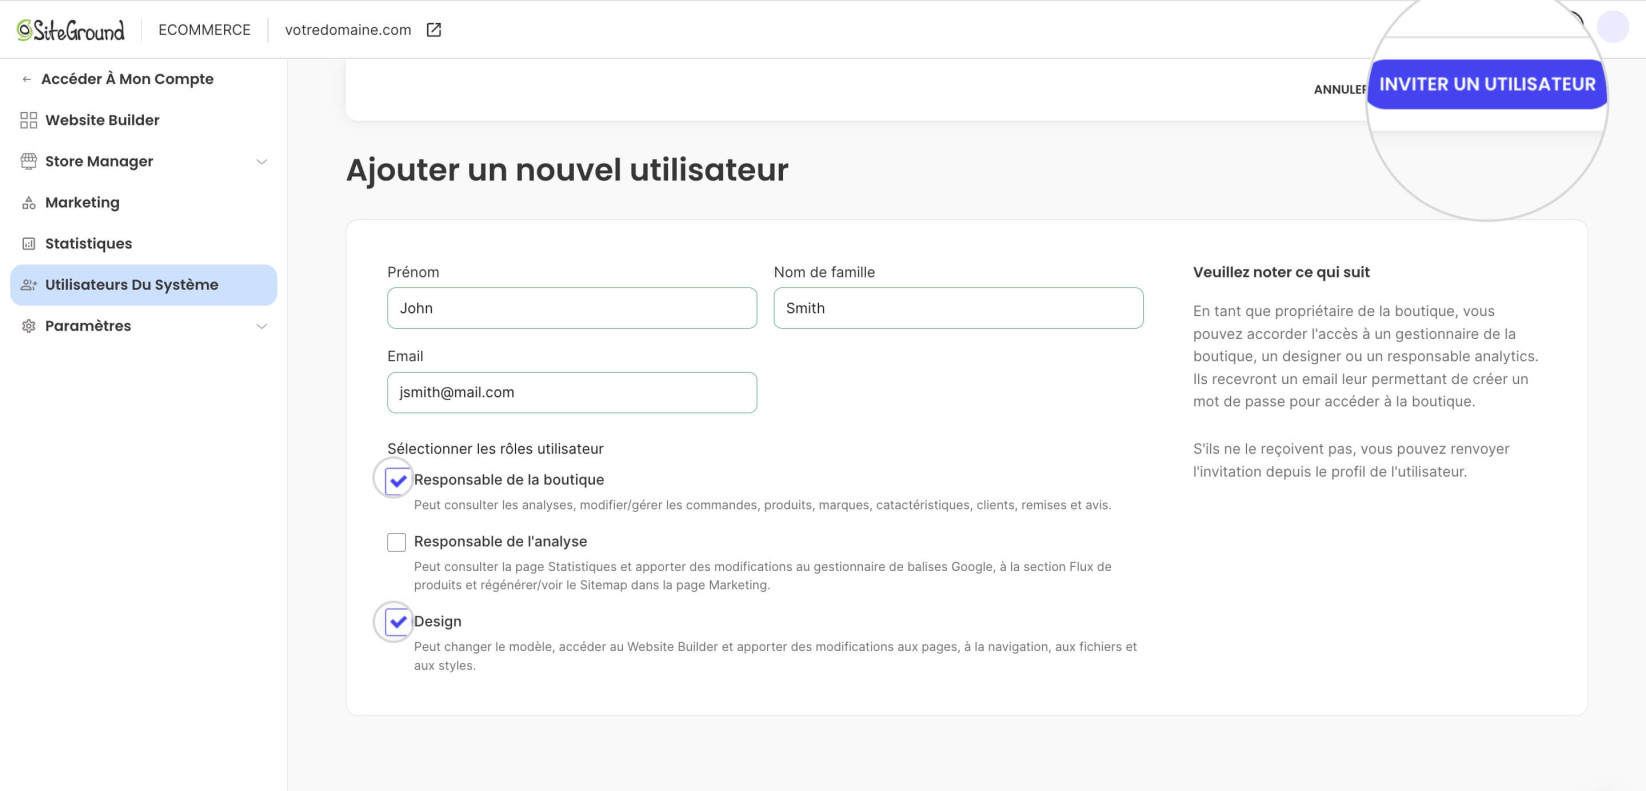Click the Paramètres gear icon

click(29, 326)
